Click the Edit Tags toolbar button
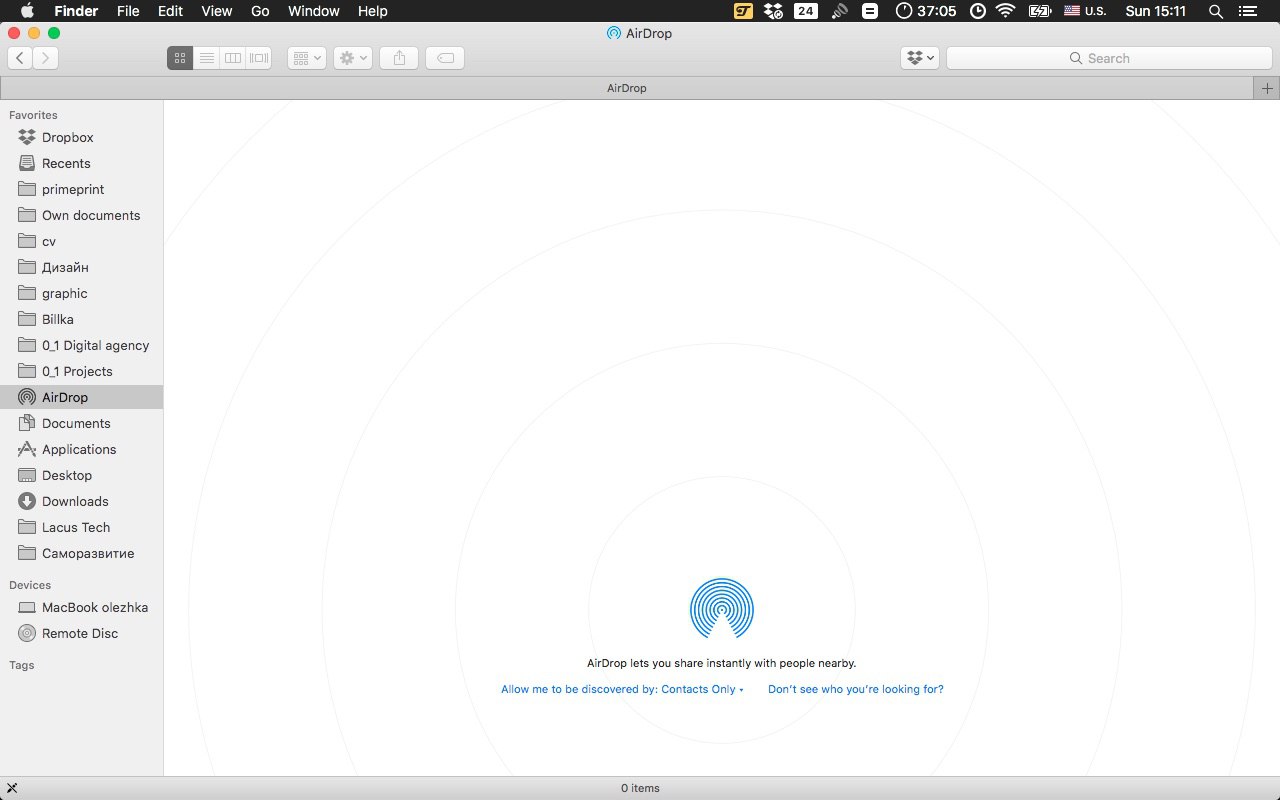This screenshot has width=1280, height=800. tap(445, 58)
